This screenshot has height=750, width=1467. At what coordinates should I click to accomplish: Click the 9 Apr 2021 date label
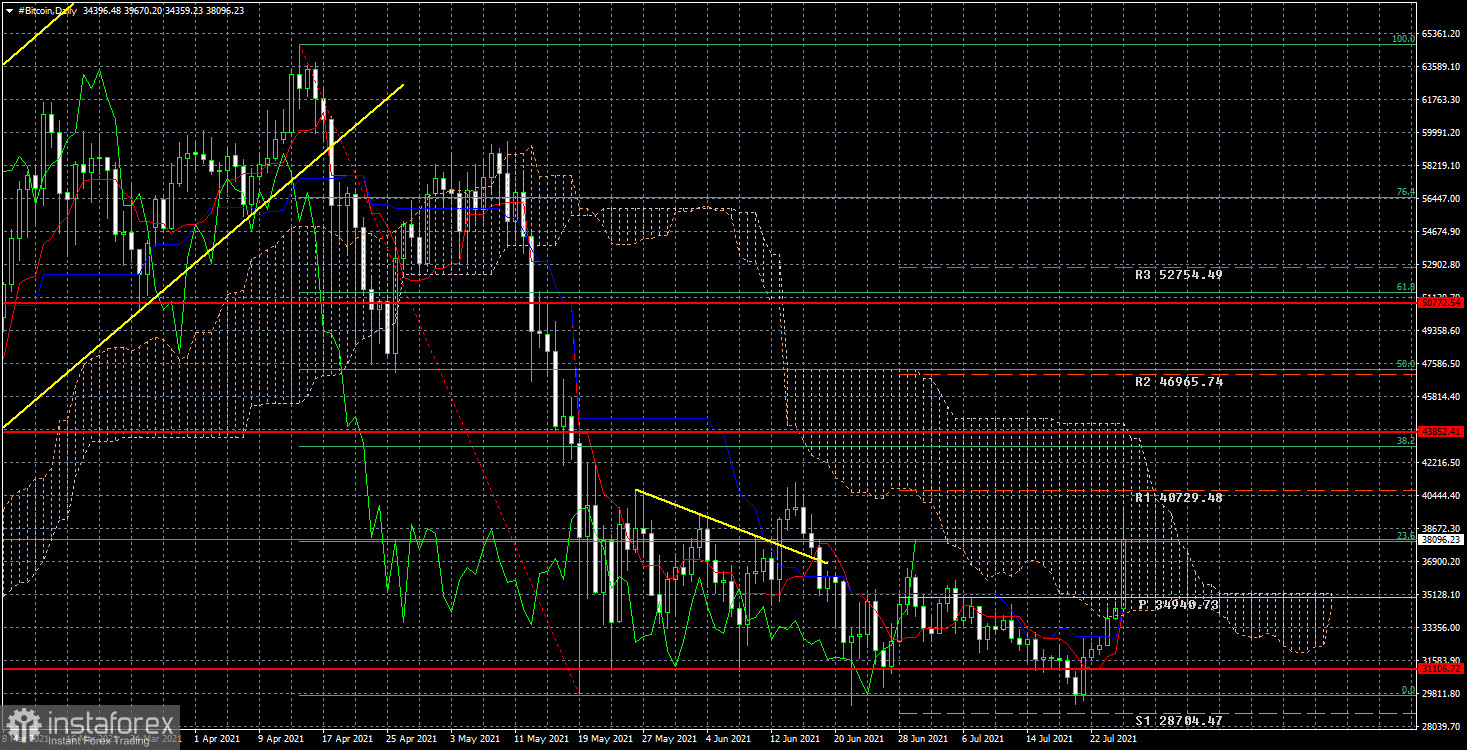(x=281, y=739)
